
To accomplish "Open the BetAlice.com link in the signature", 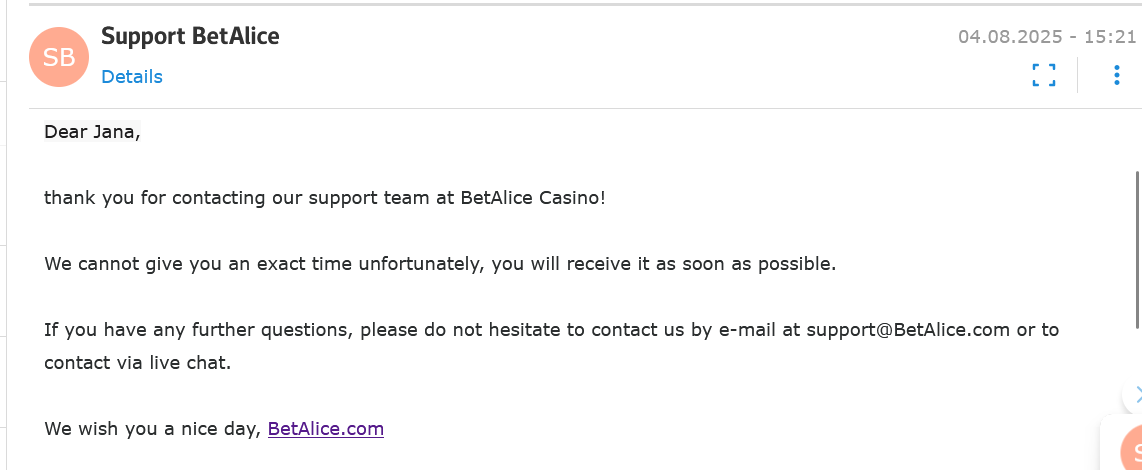I will [x=326, y=429].
